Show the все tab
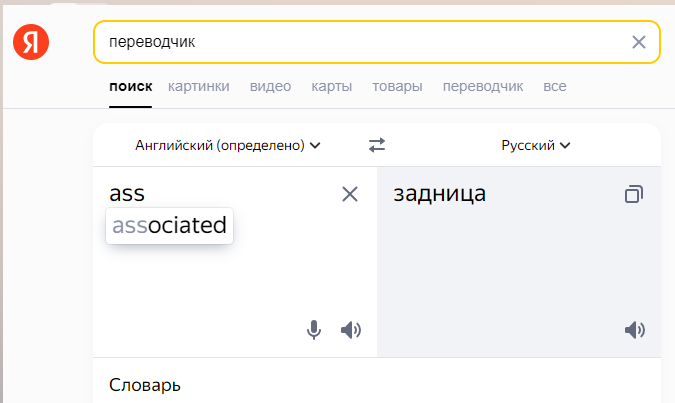The height and width of the screenshot is (403, 675). tap(554, 87)
